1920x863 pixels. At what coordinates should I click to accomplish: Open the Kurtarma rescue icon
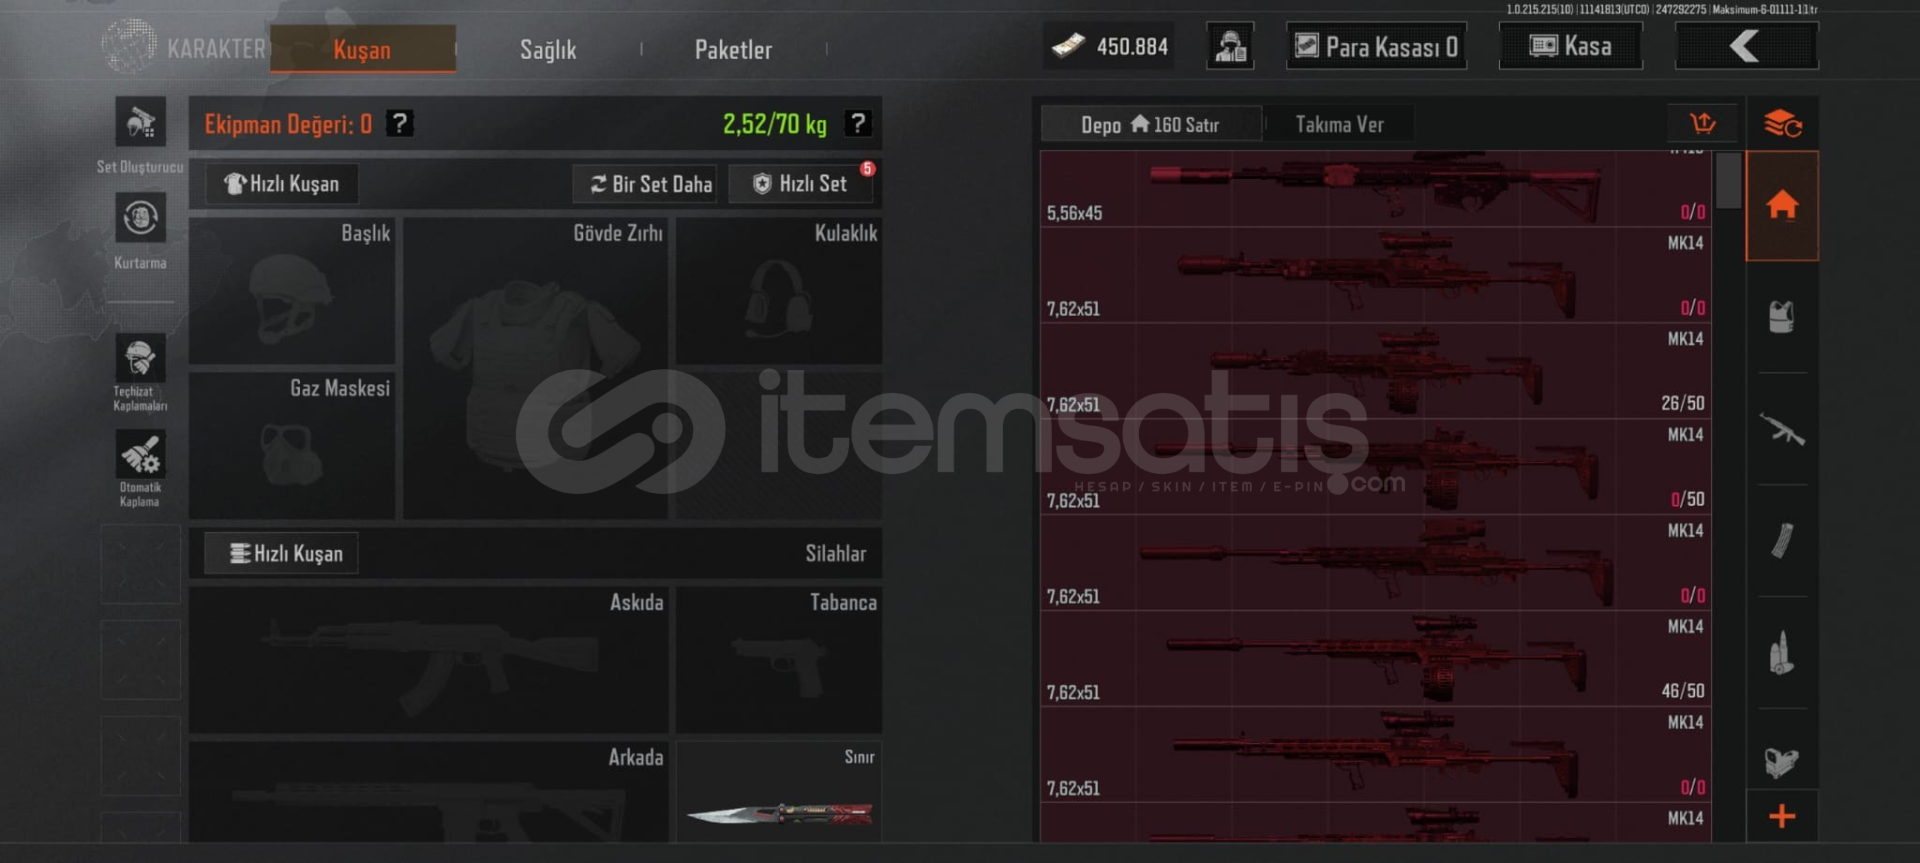(x=140, y=218)
